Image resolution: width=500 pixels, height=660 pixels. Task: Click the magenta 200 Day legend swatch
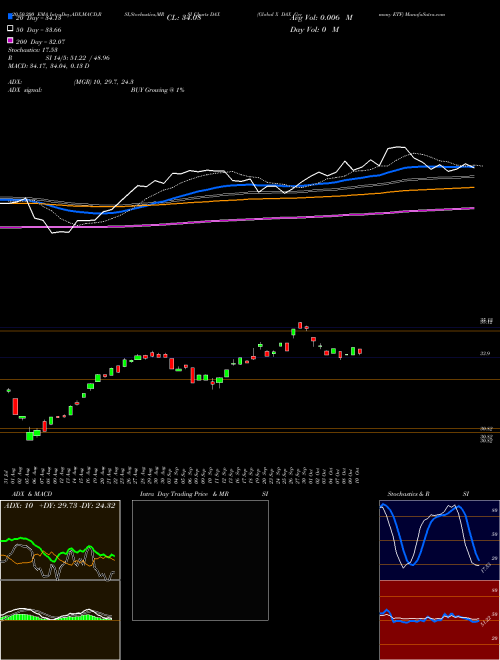10,41
